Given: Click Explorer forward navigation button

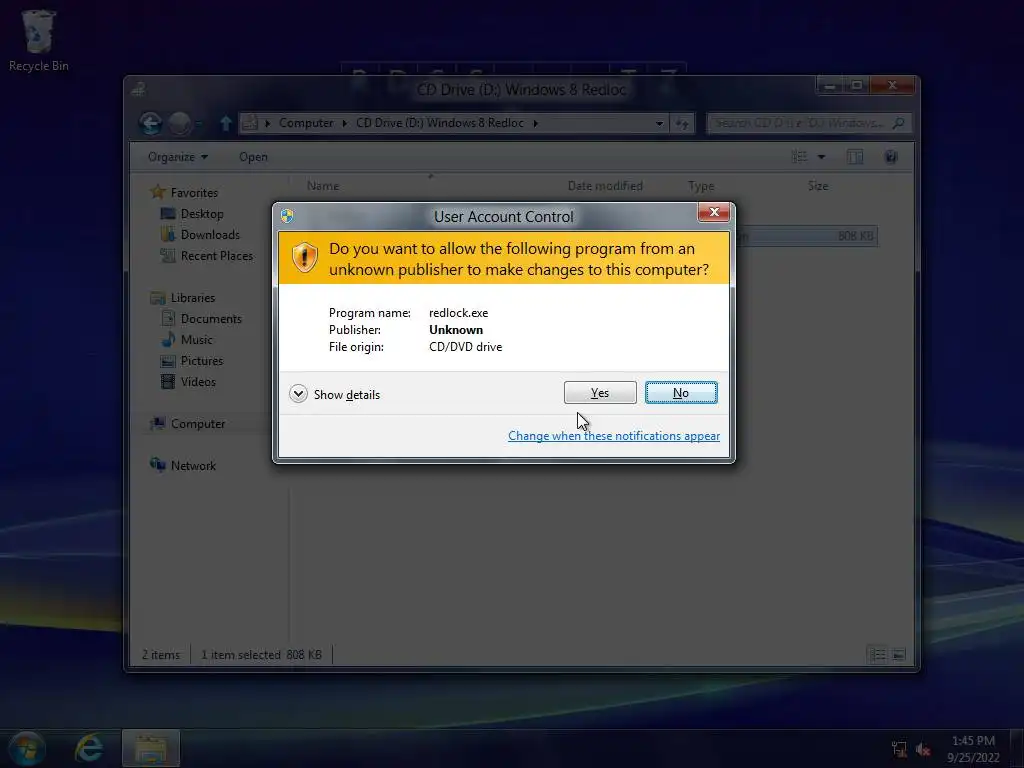Looking at the screenshot, I should [x=180, y=123].
